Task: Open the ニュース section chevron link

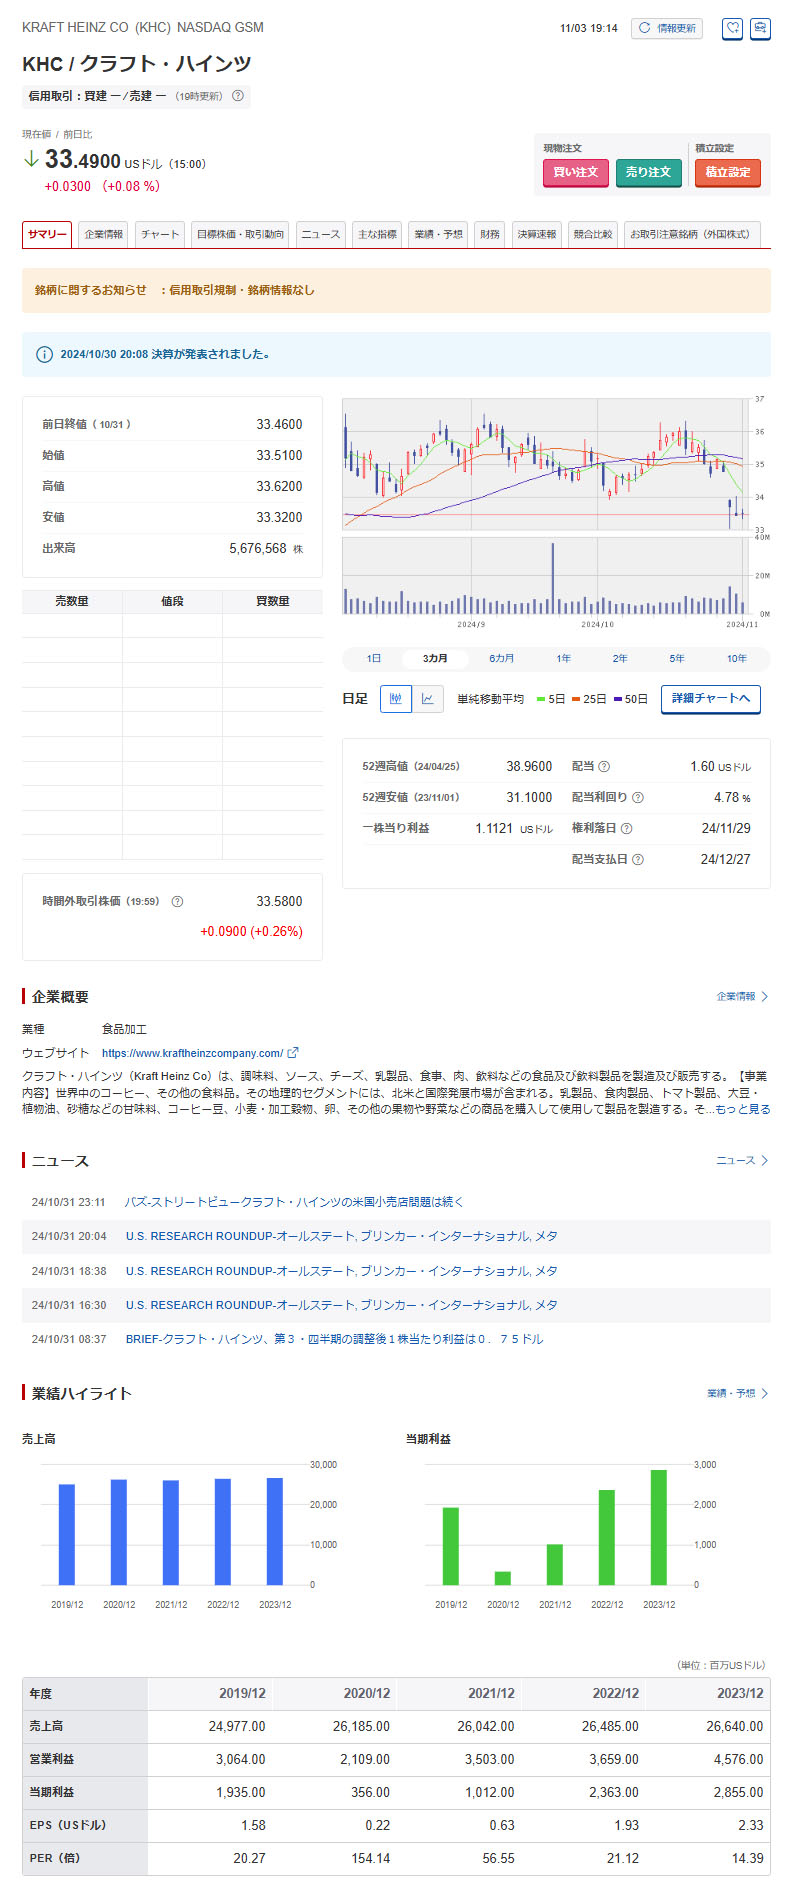Action: pos(742,1161)
